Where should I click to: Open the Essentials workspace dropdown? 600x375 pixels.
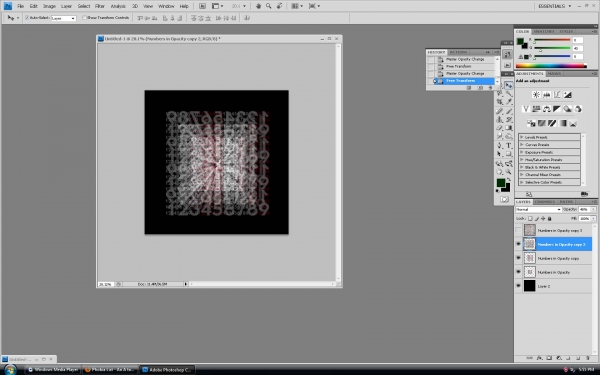tap(554, 6)
